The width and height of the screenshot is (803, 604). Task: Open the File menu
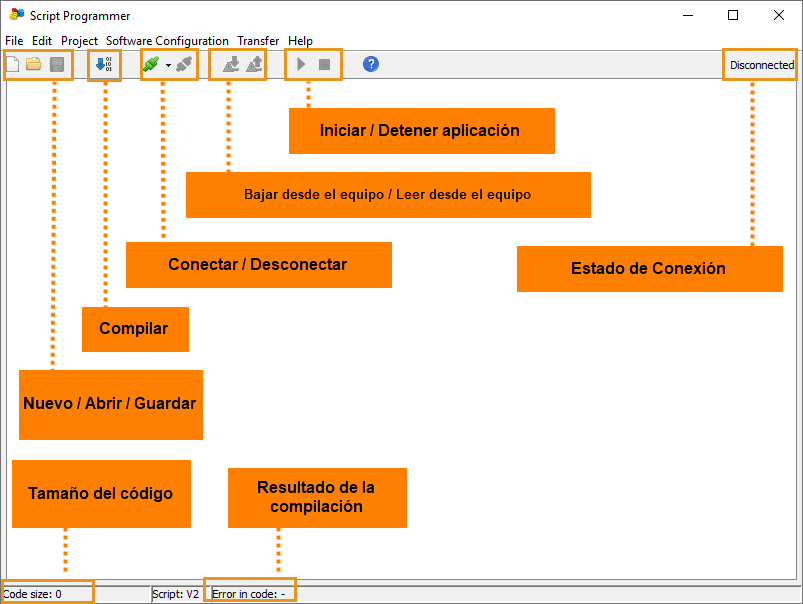(x=14, y=41)
